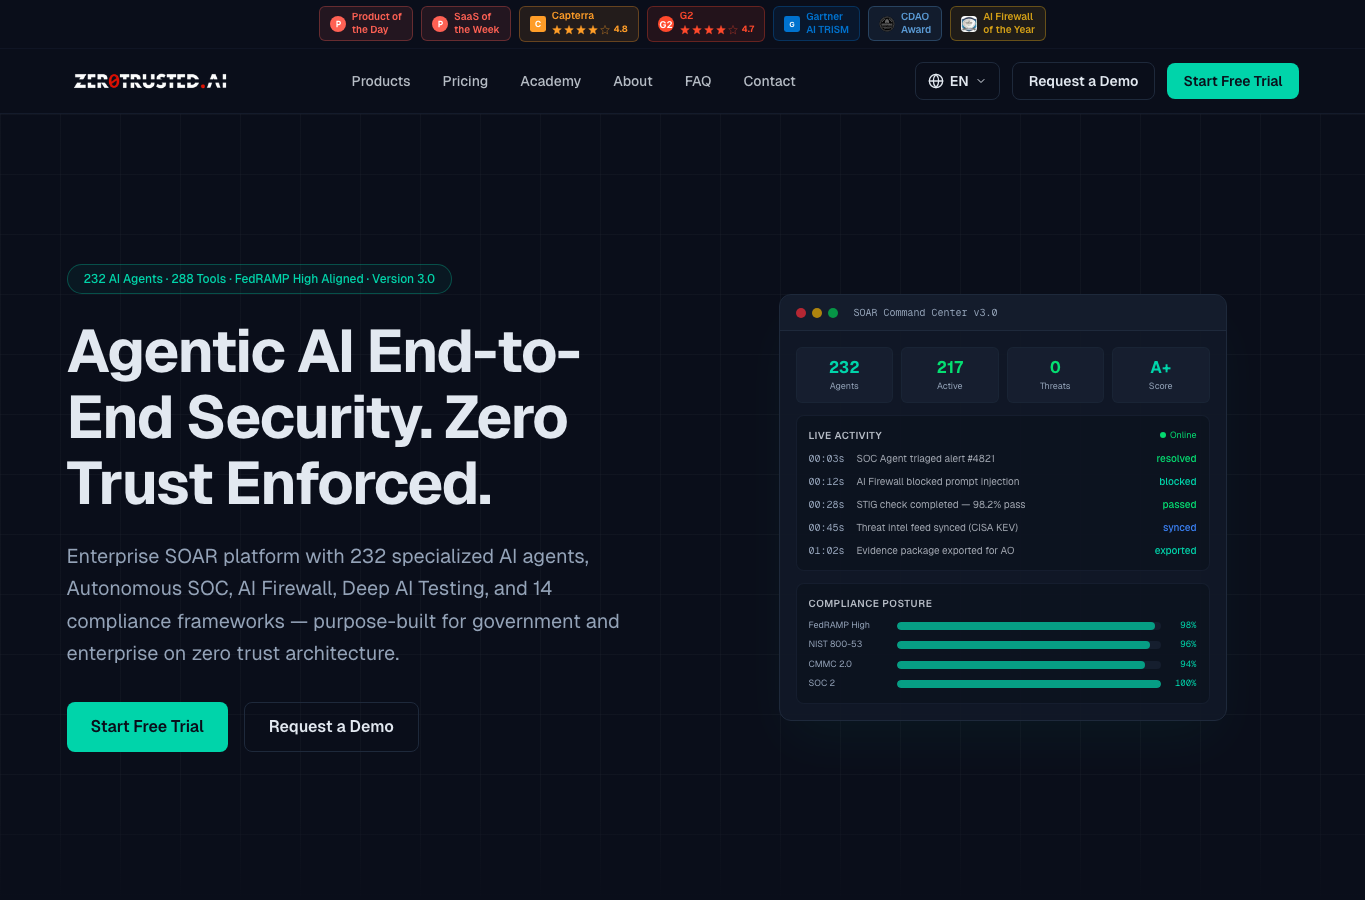Screen dimensions: 1365x900
Task: Click the 0 Threats stat card
Action: click(1055, 375)
